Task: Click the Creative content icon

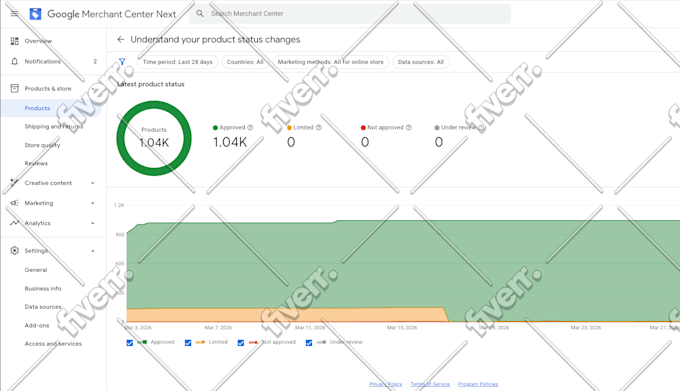Action: click(x=14, y=183)
